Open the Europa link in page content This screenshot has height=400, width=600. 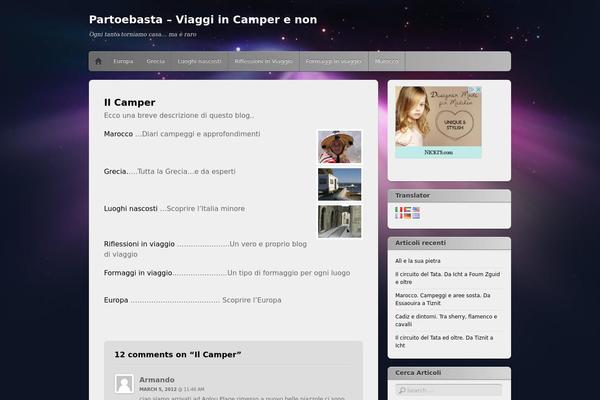pos(116,300)
